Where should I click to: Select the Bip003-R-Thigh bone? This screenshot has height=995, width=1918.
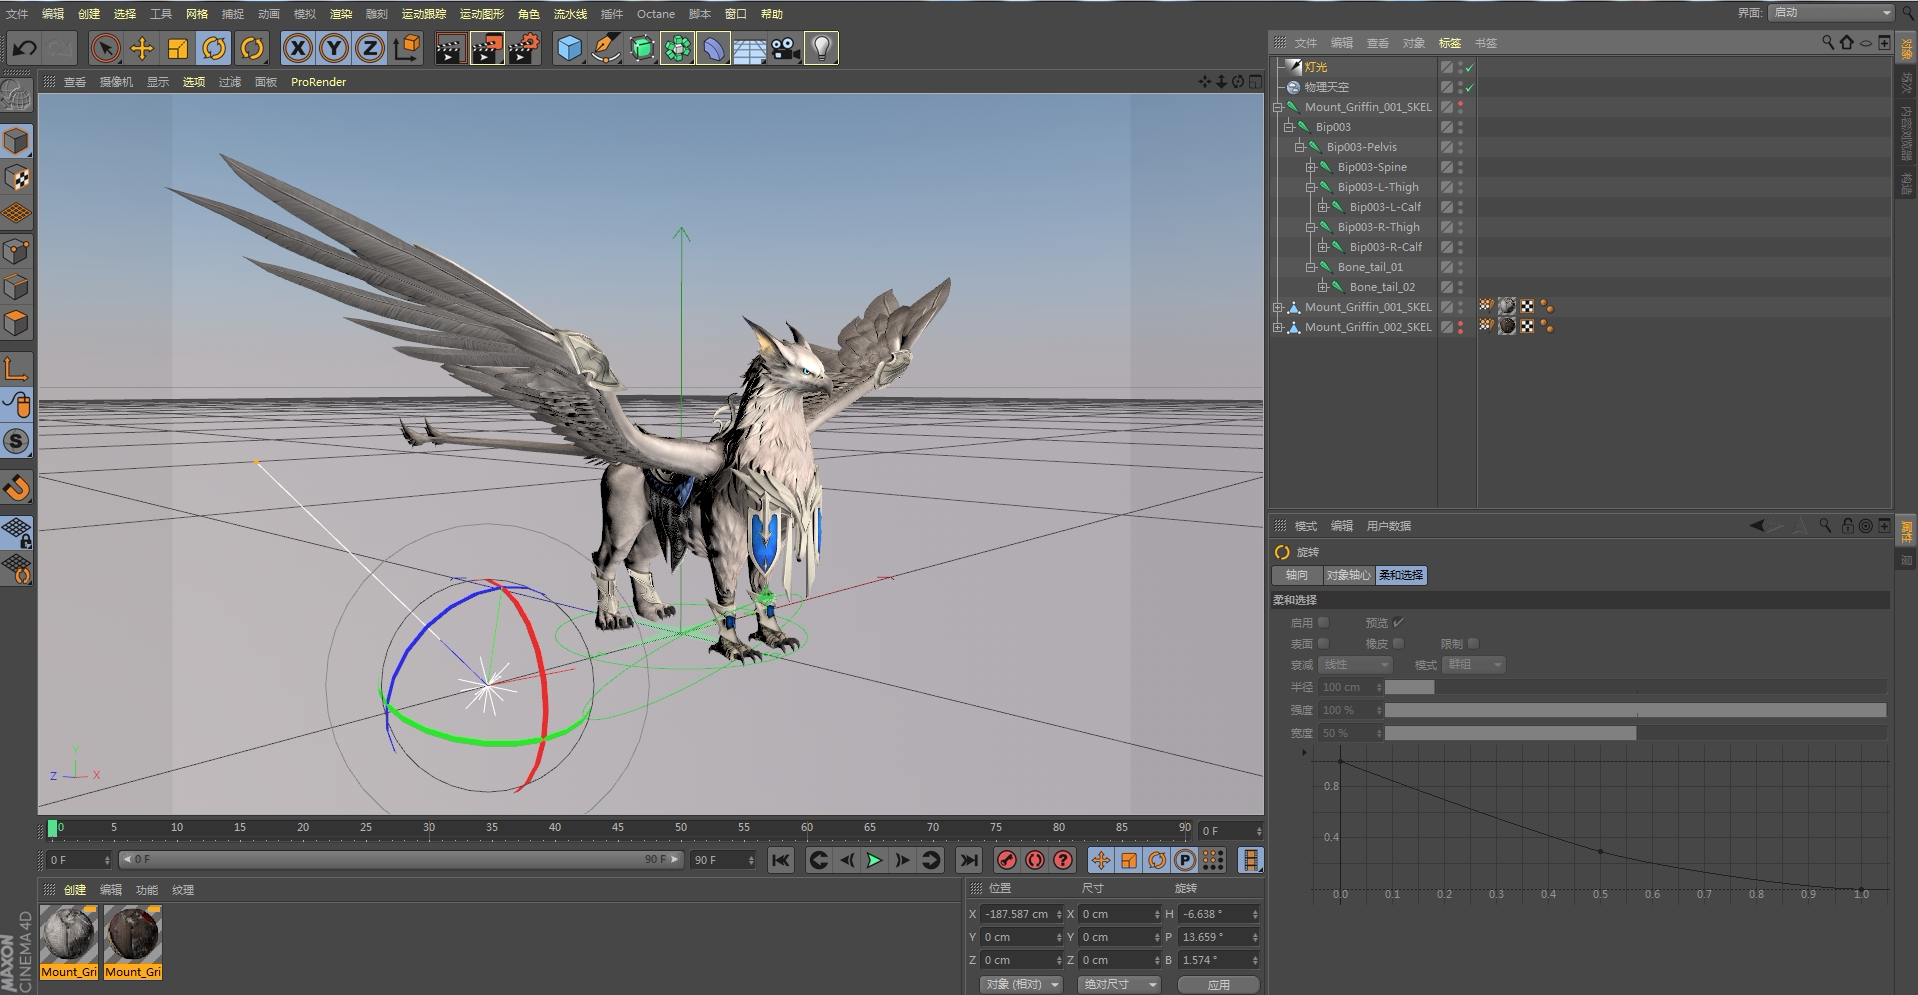click(1378, 227)
